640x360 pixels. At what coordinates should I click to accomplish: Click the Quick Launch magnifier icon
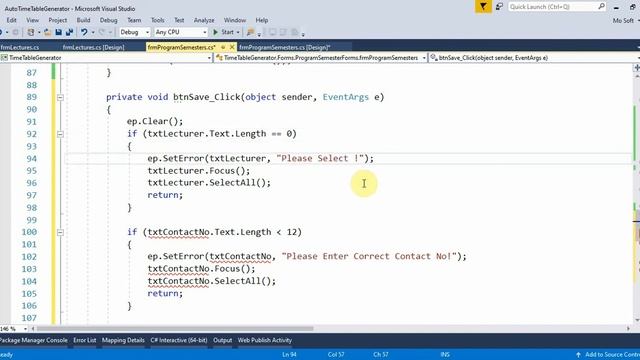[x=602, y=7]
